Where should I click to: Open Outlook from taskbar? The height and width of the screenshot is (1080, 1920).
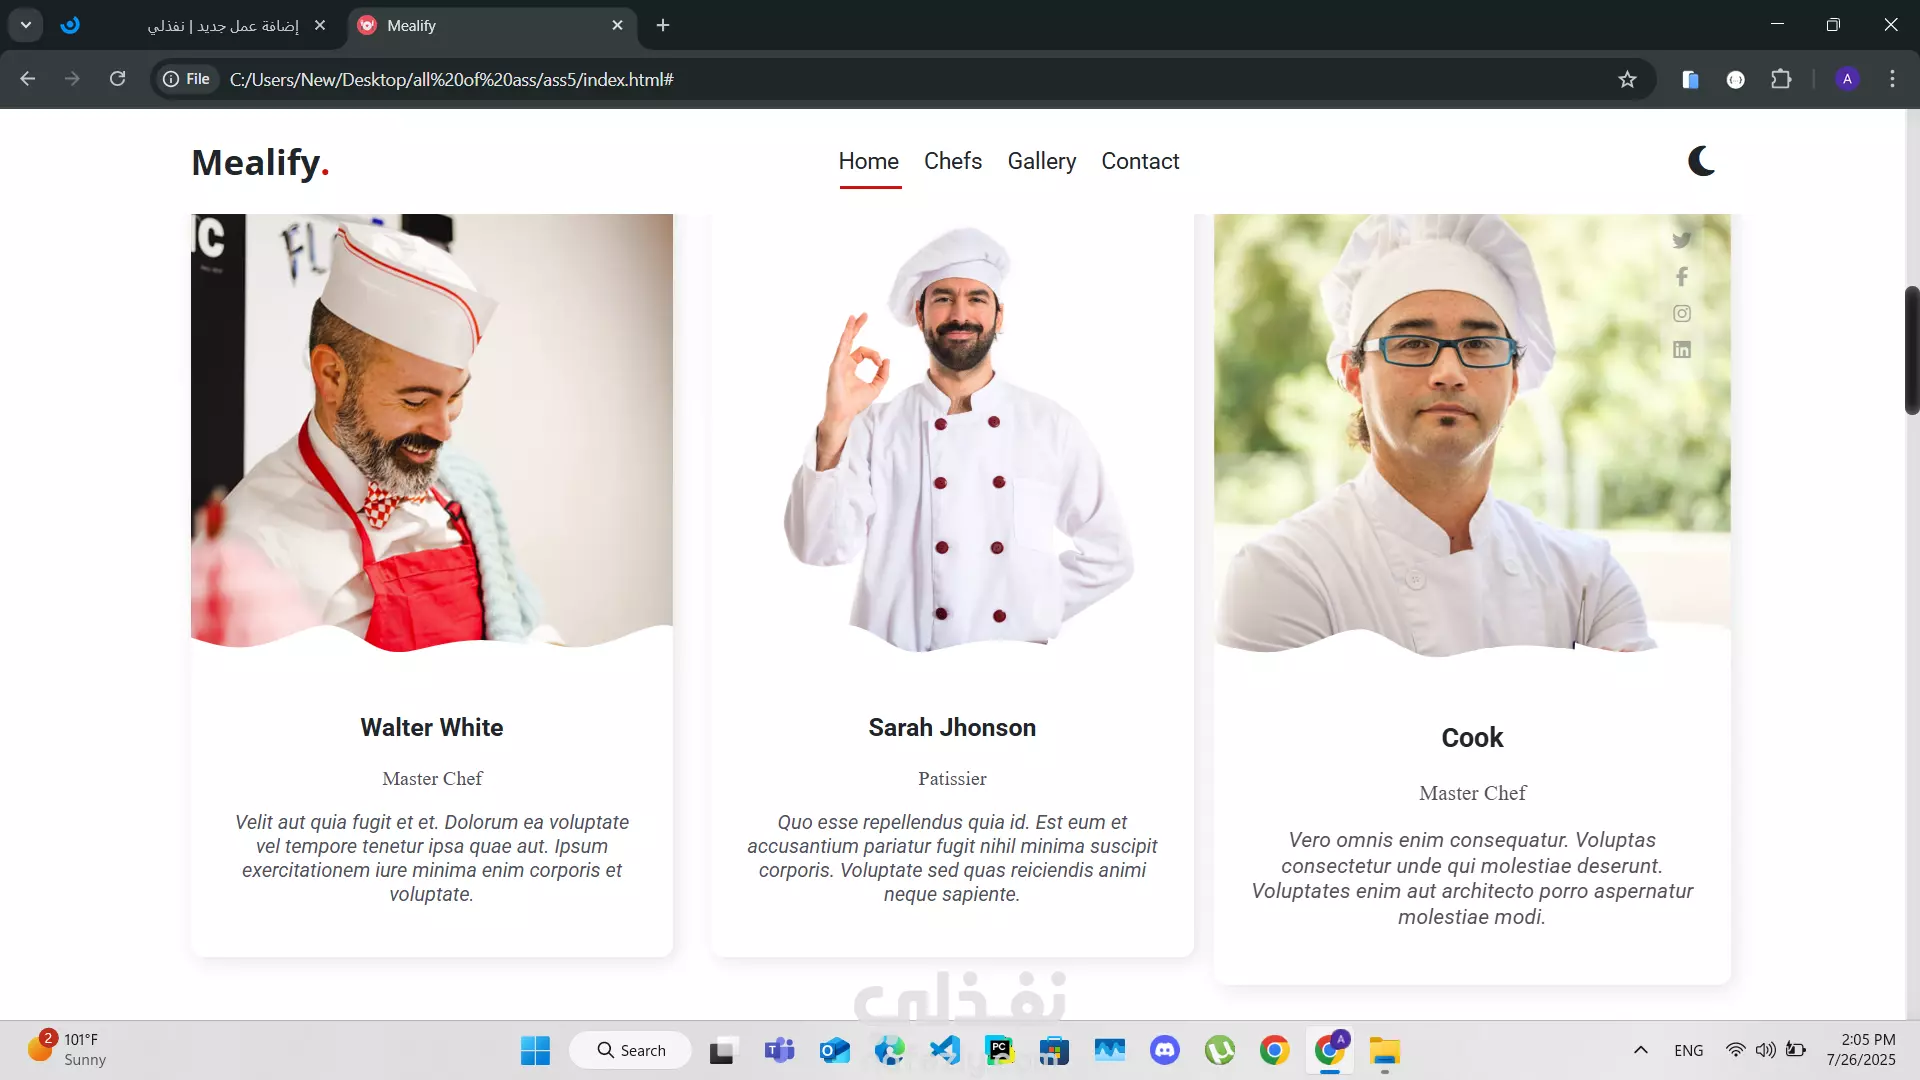coord(834,1051)
